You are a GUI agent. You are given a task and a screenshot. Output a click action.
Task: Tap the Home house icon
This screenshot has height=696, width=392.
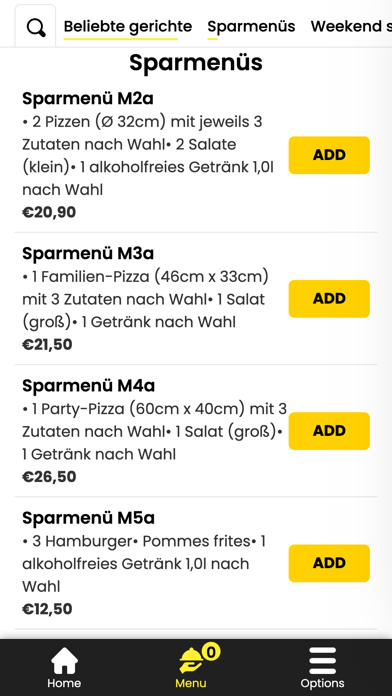[x=64, y=661]
